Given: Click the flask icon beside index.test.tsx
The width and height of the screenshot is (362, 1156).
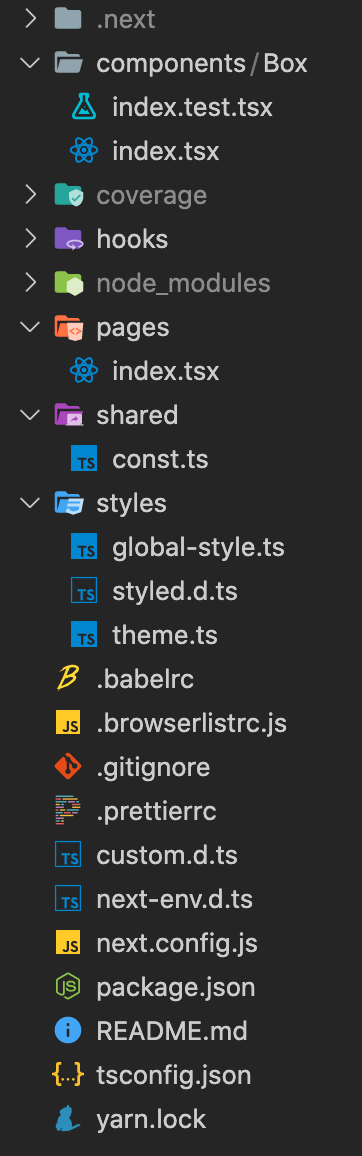Looking at the screenshot, I should click(x=84, y=108).
